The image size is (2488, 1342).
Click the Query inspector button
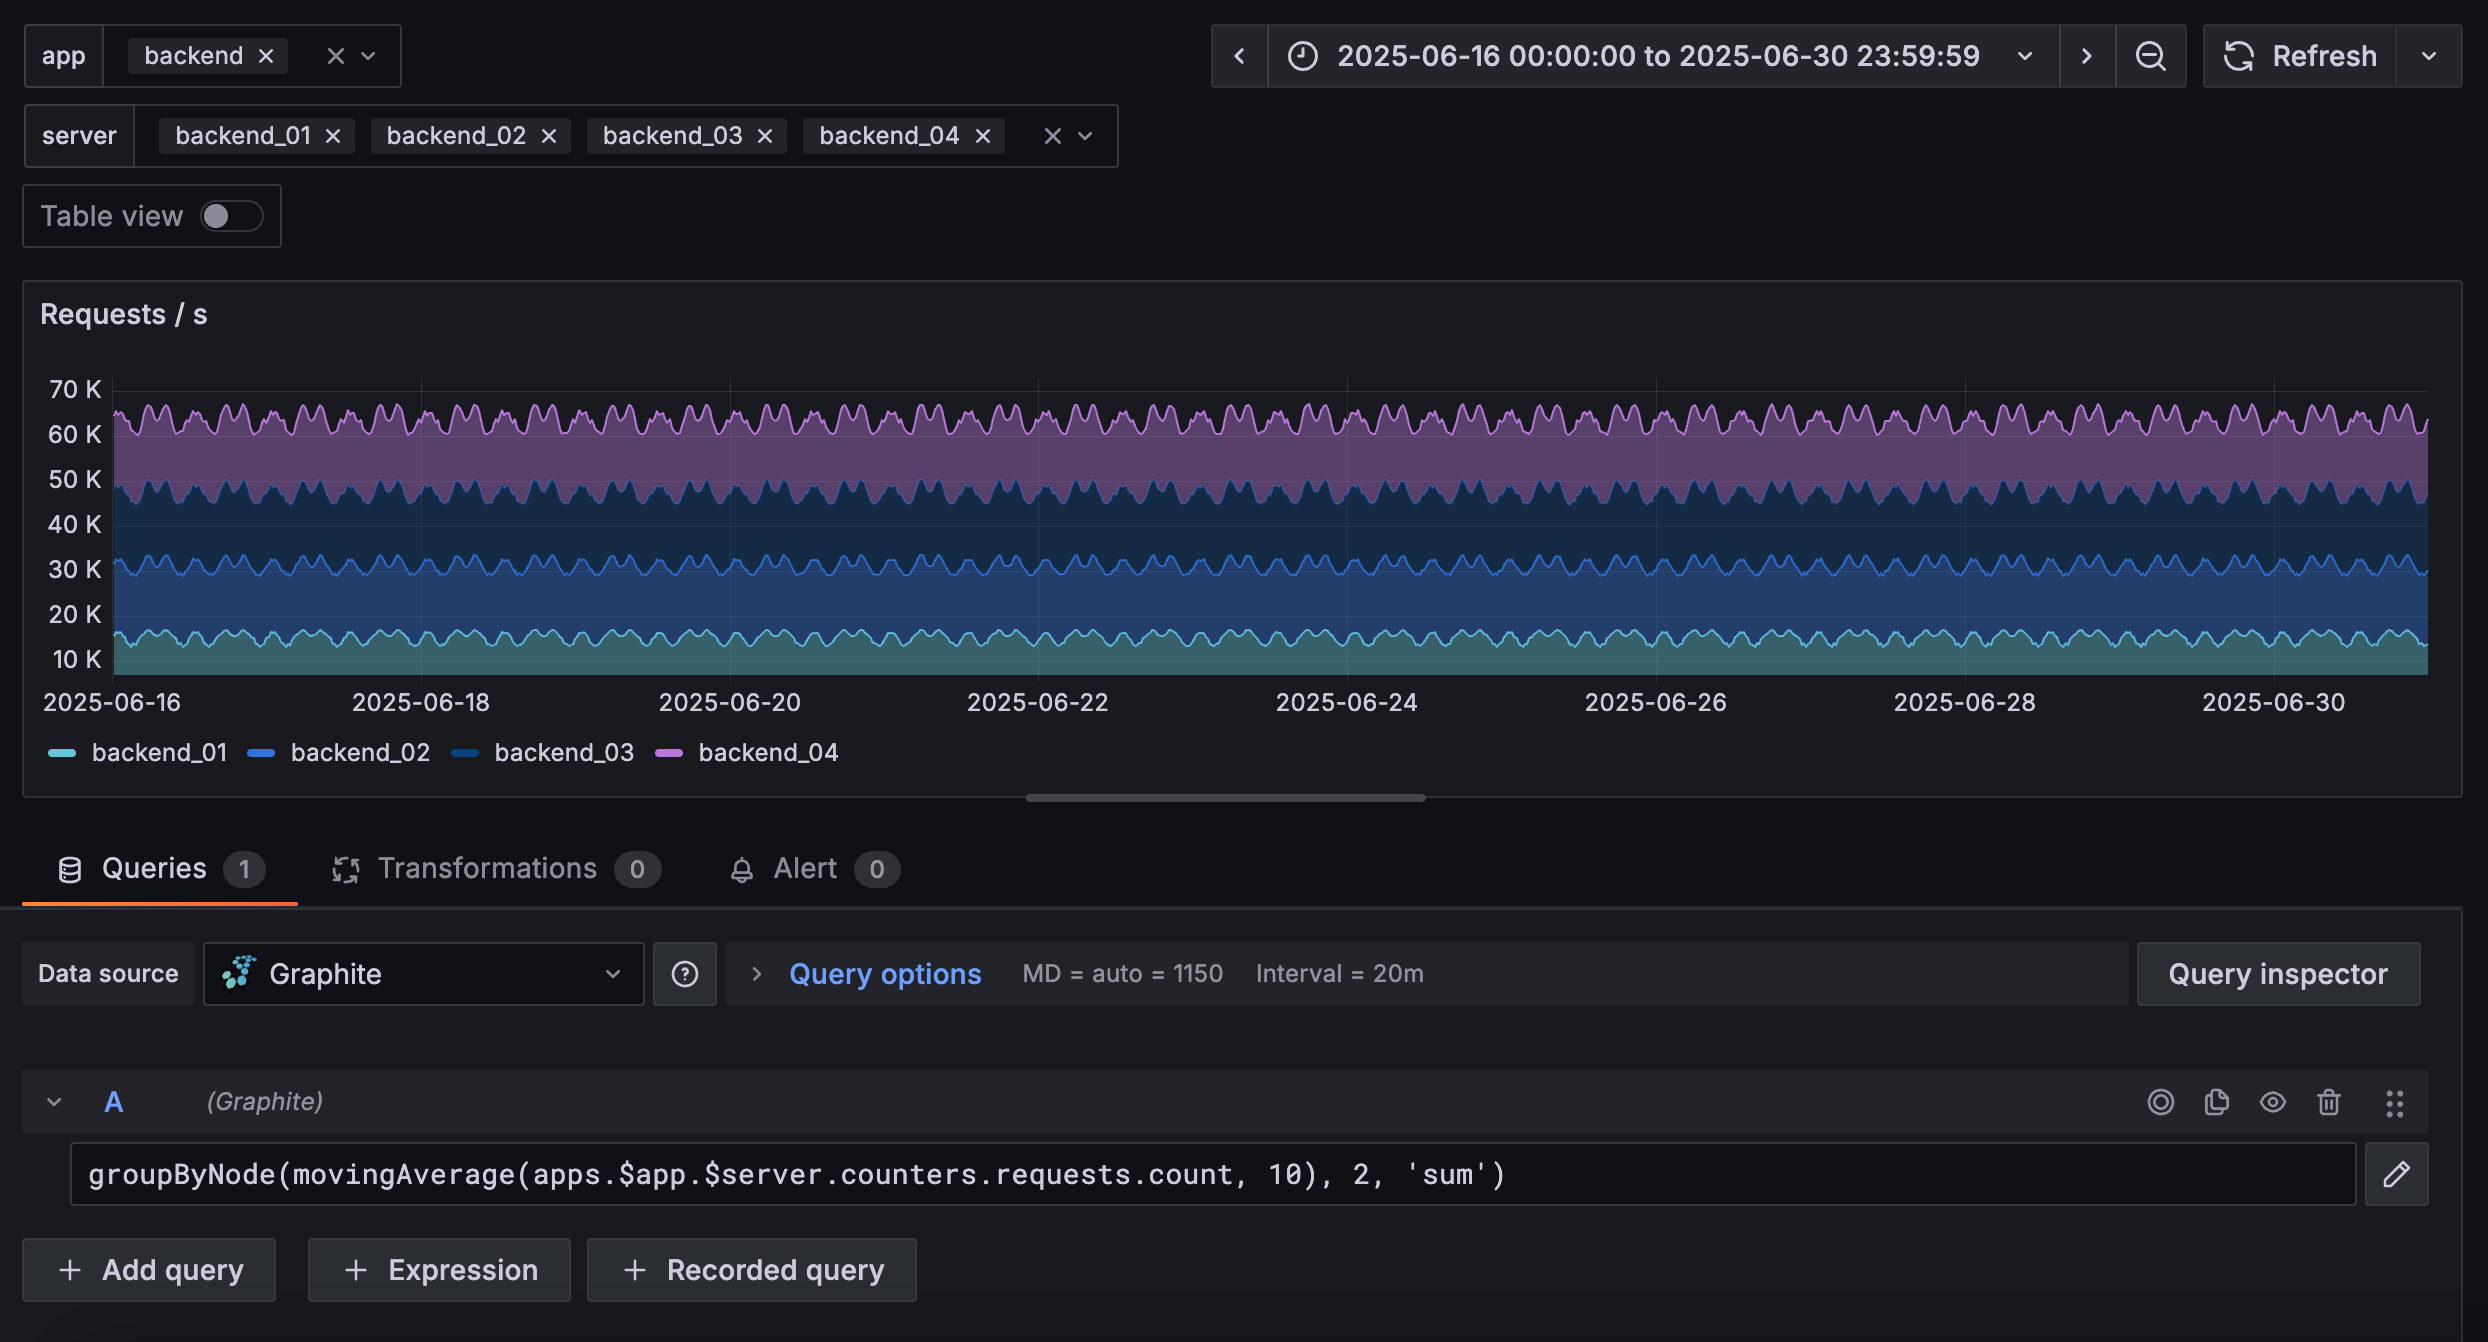(2278, 973)
